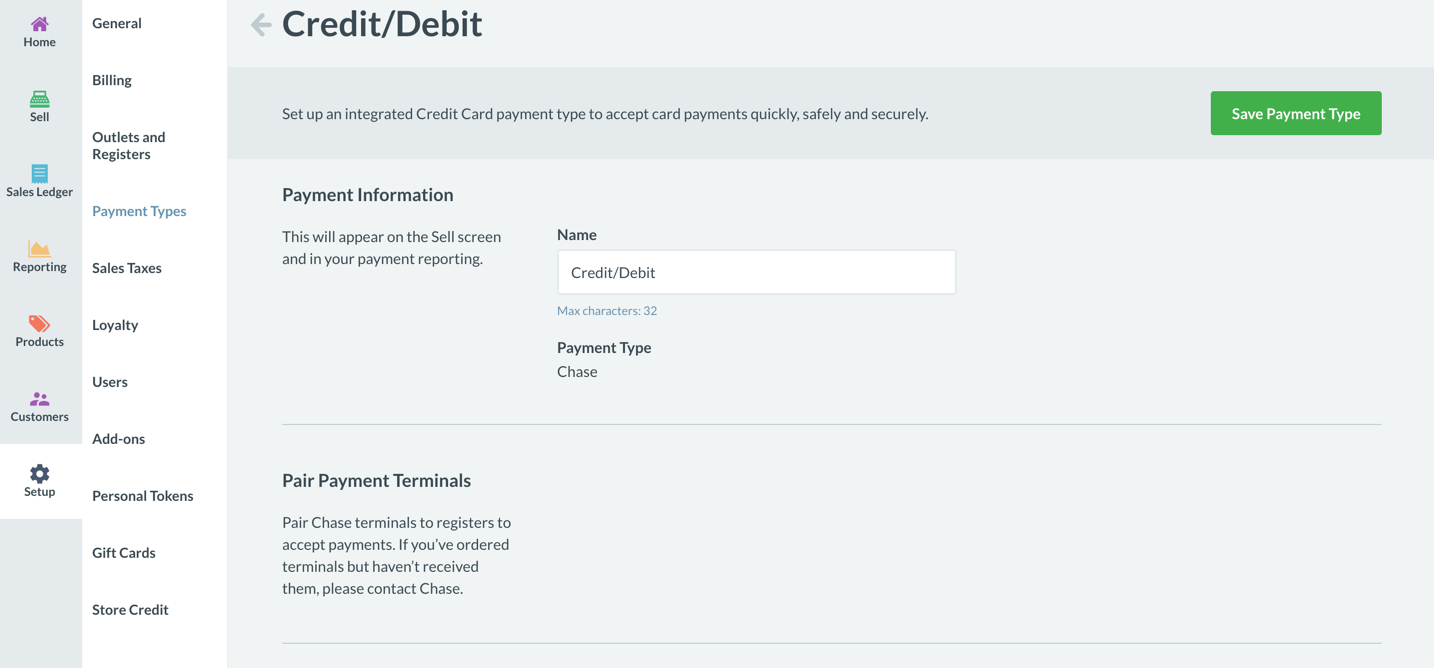Image resolution: width=1434 pixels, height=668 pixels.
Task: Open Loyalty settings
Action: pos(115,325)
